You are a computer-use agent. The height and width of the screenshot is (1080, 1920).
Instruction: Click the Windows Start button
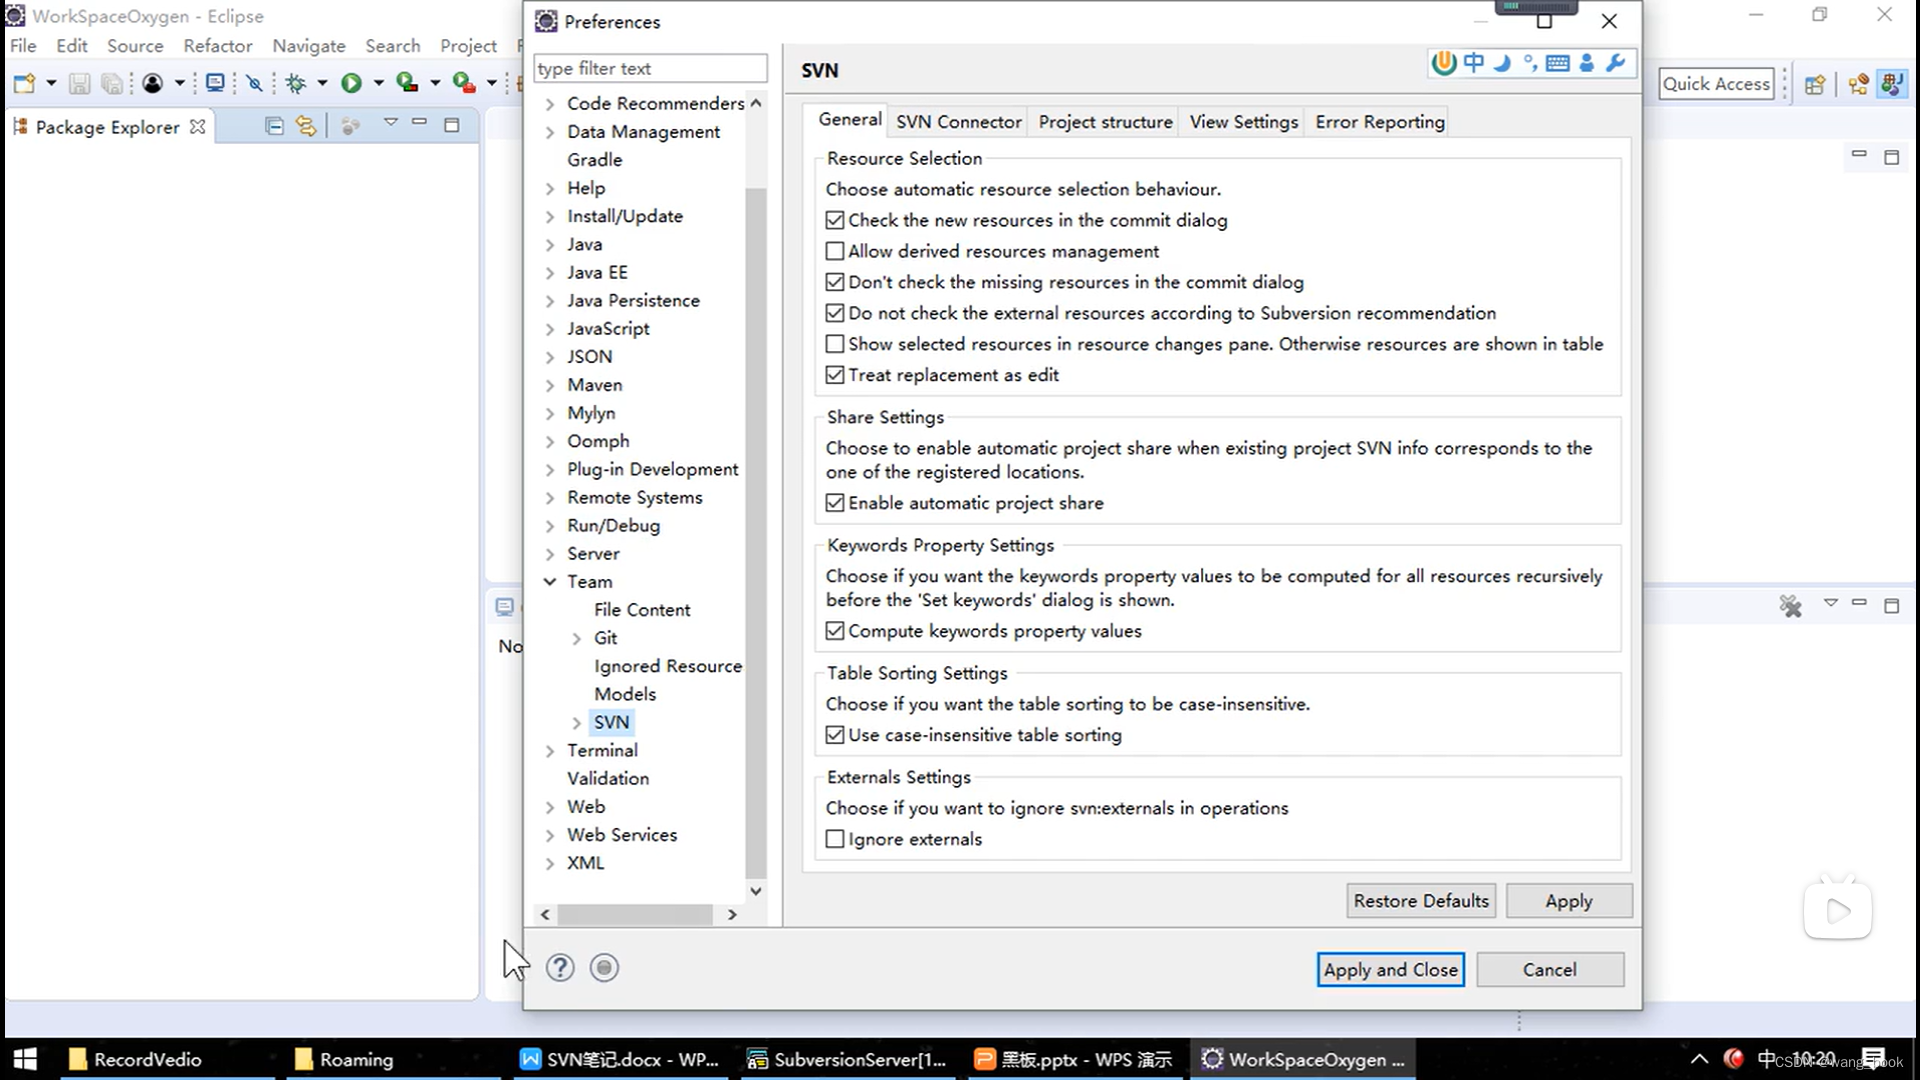25,1059
